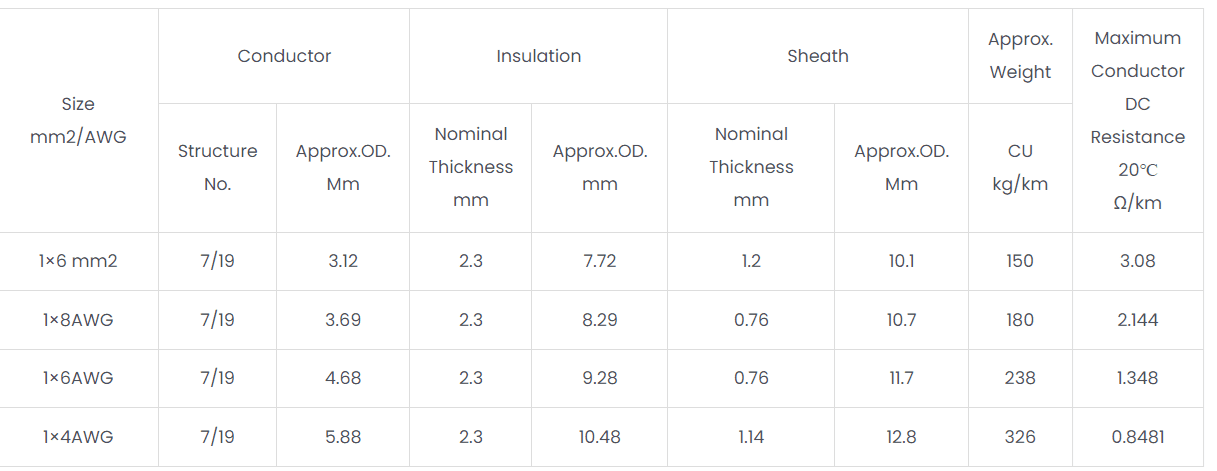This screenshot has width=1217, height=471.
Task: Click the weight value 150
Action: point(1020,261)
